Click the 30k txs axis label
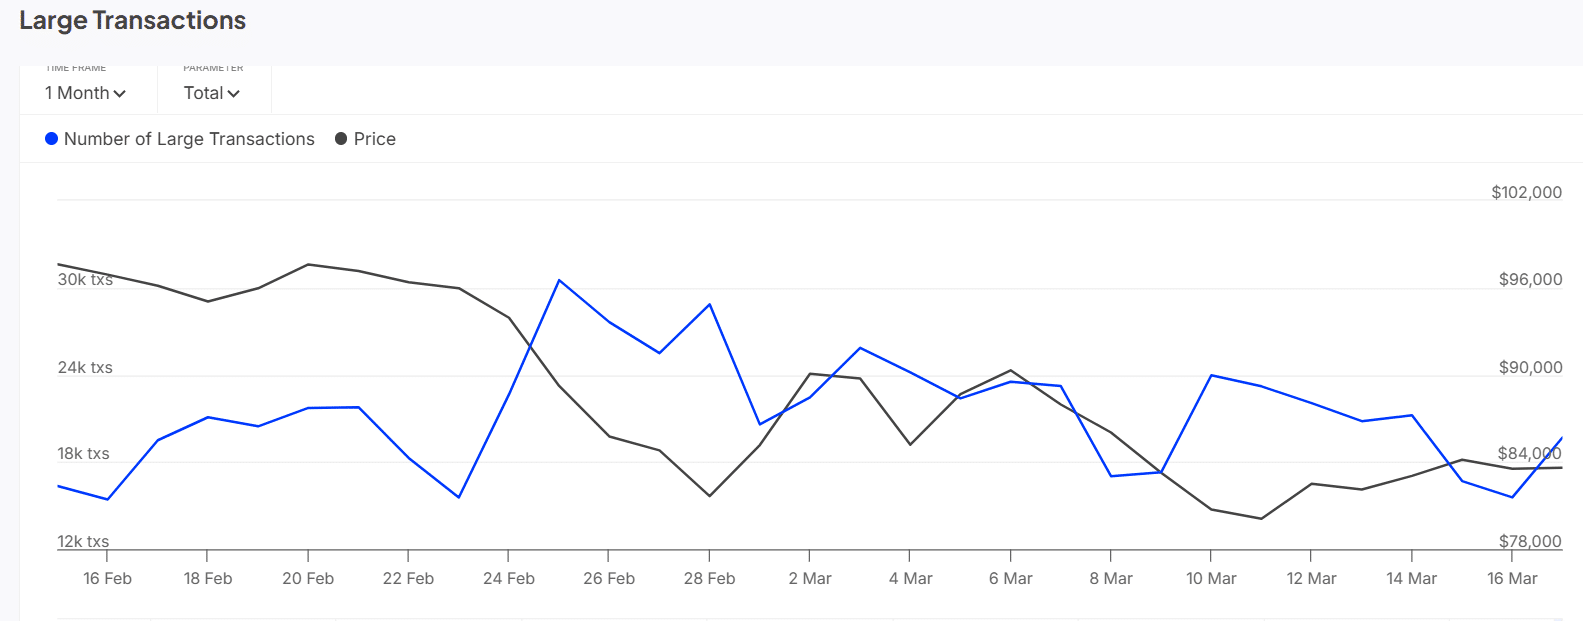 (x=85, y=280)
